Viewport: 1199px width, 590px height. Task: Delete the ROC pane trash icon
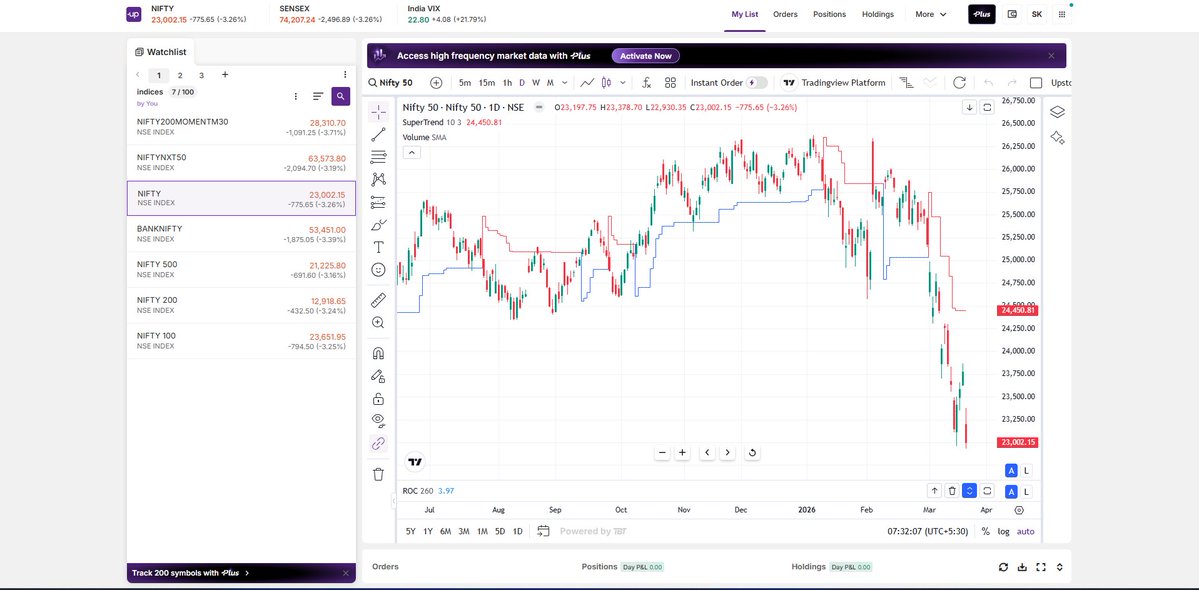[952, 491]
